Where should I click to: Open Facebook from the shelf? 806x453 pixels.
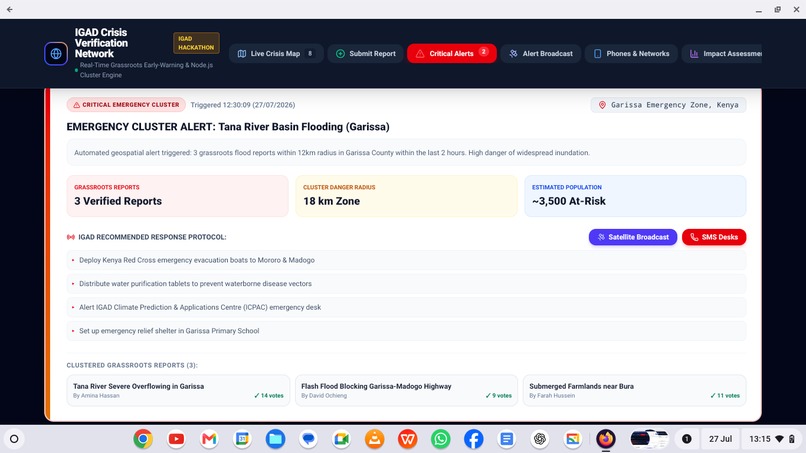(x=474, y=439)
